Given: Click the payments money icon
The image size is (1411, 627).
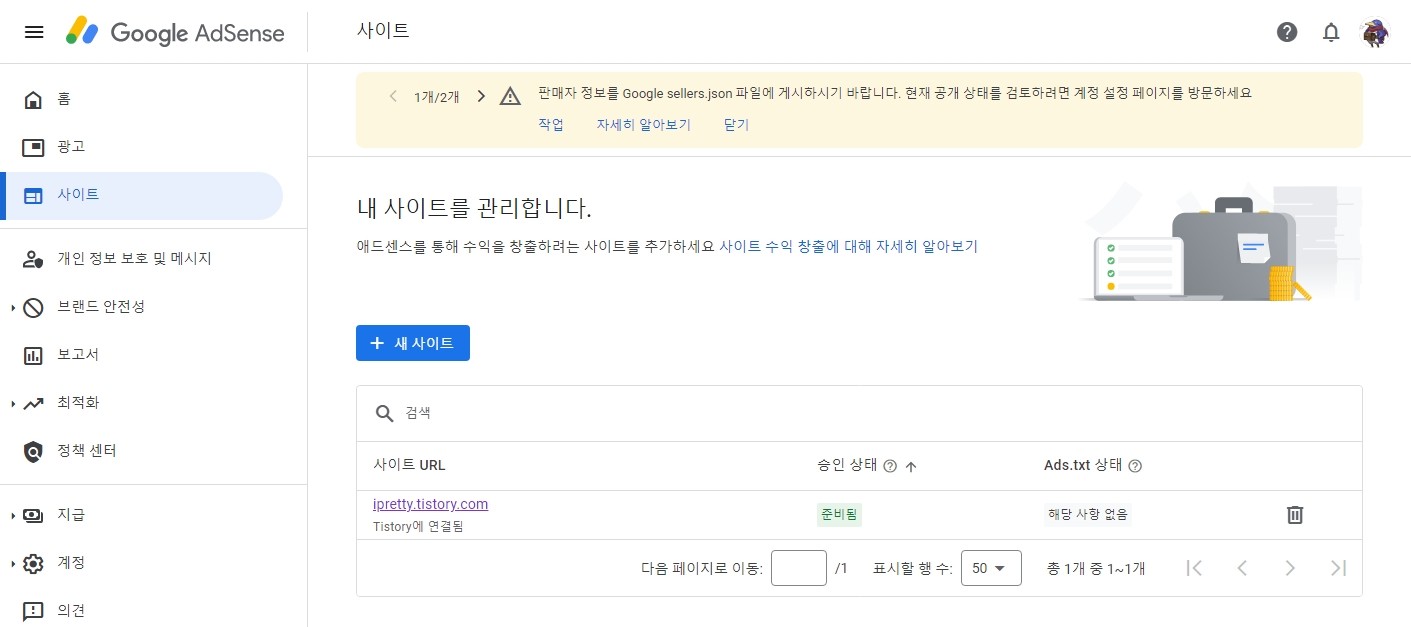Looking at the screenshot, I should point(33,516).
